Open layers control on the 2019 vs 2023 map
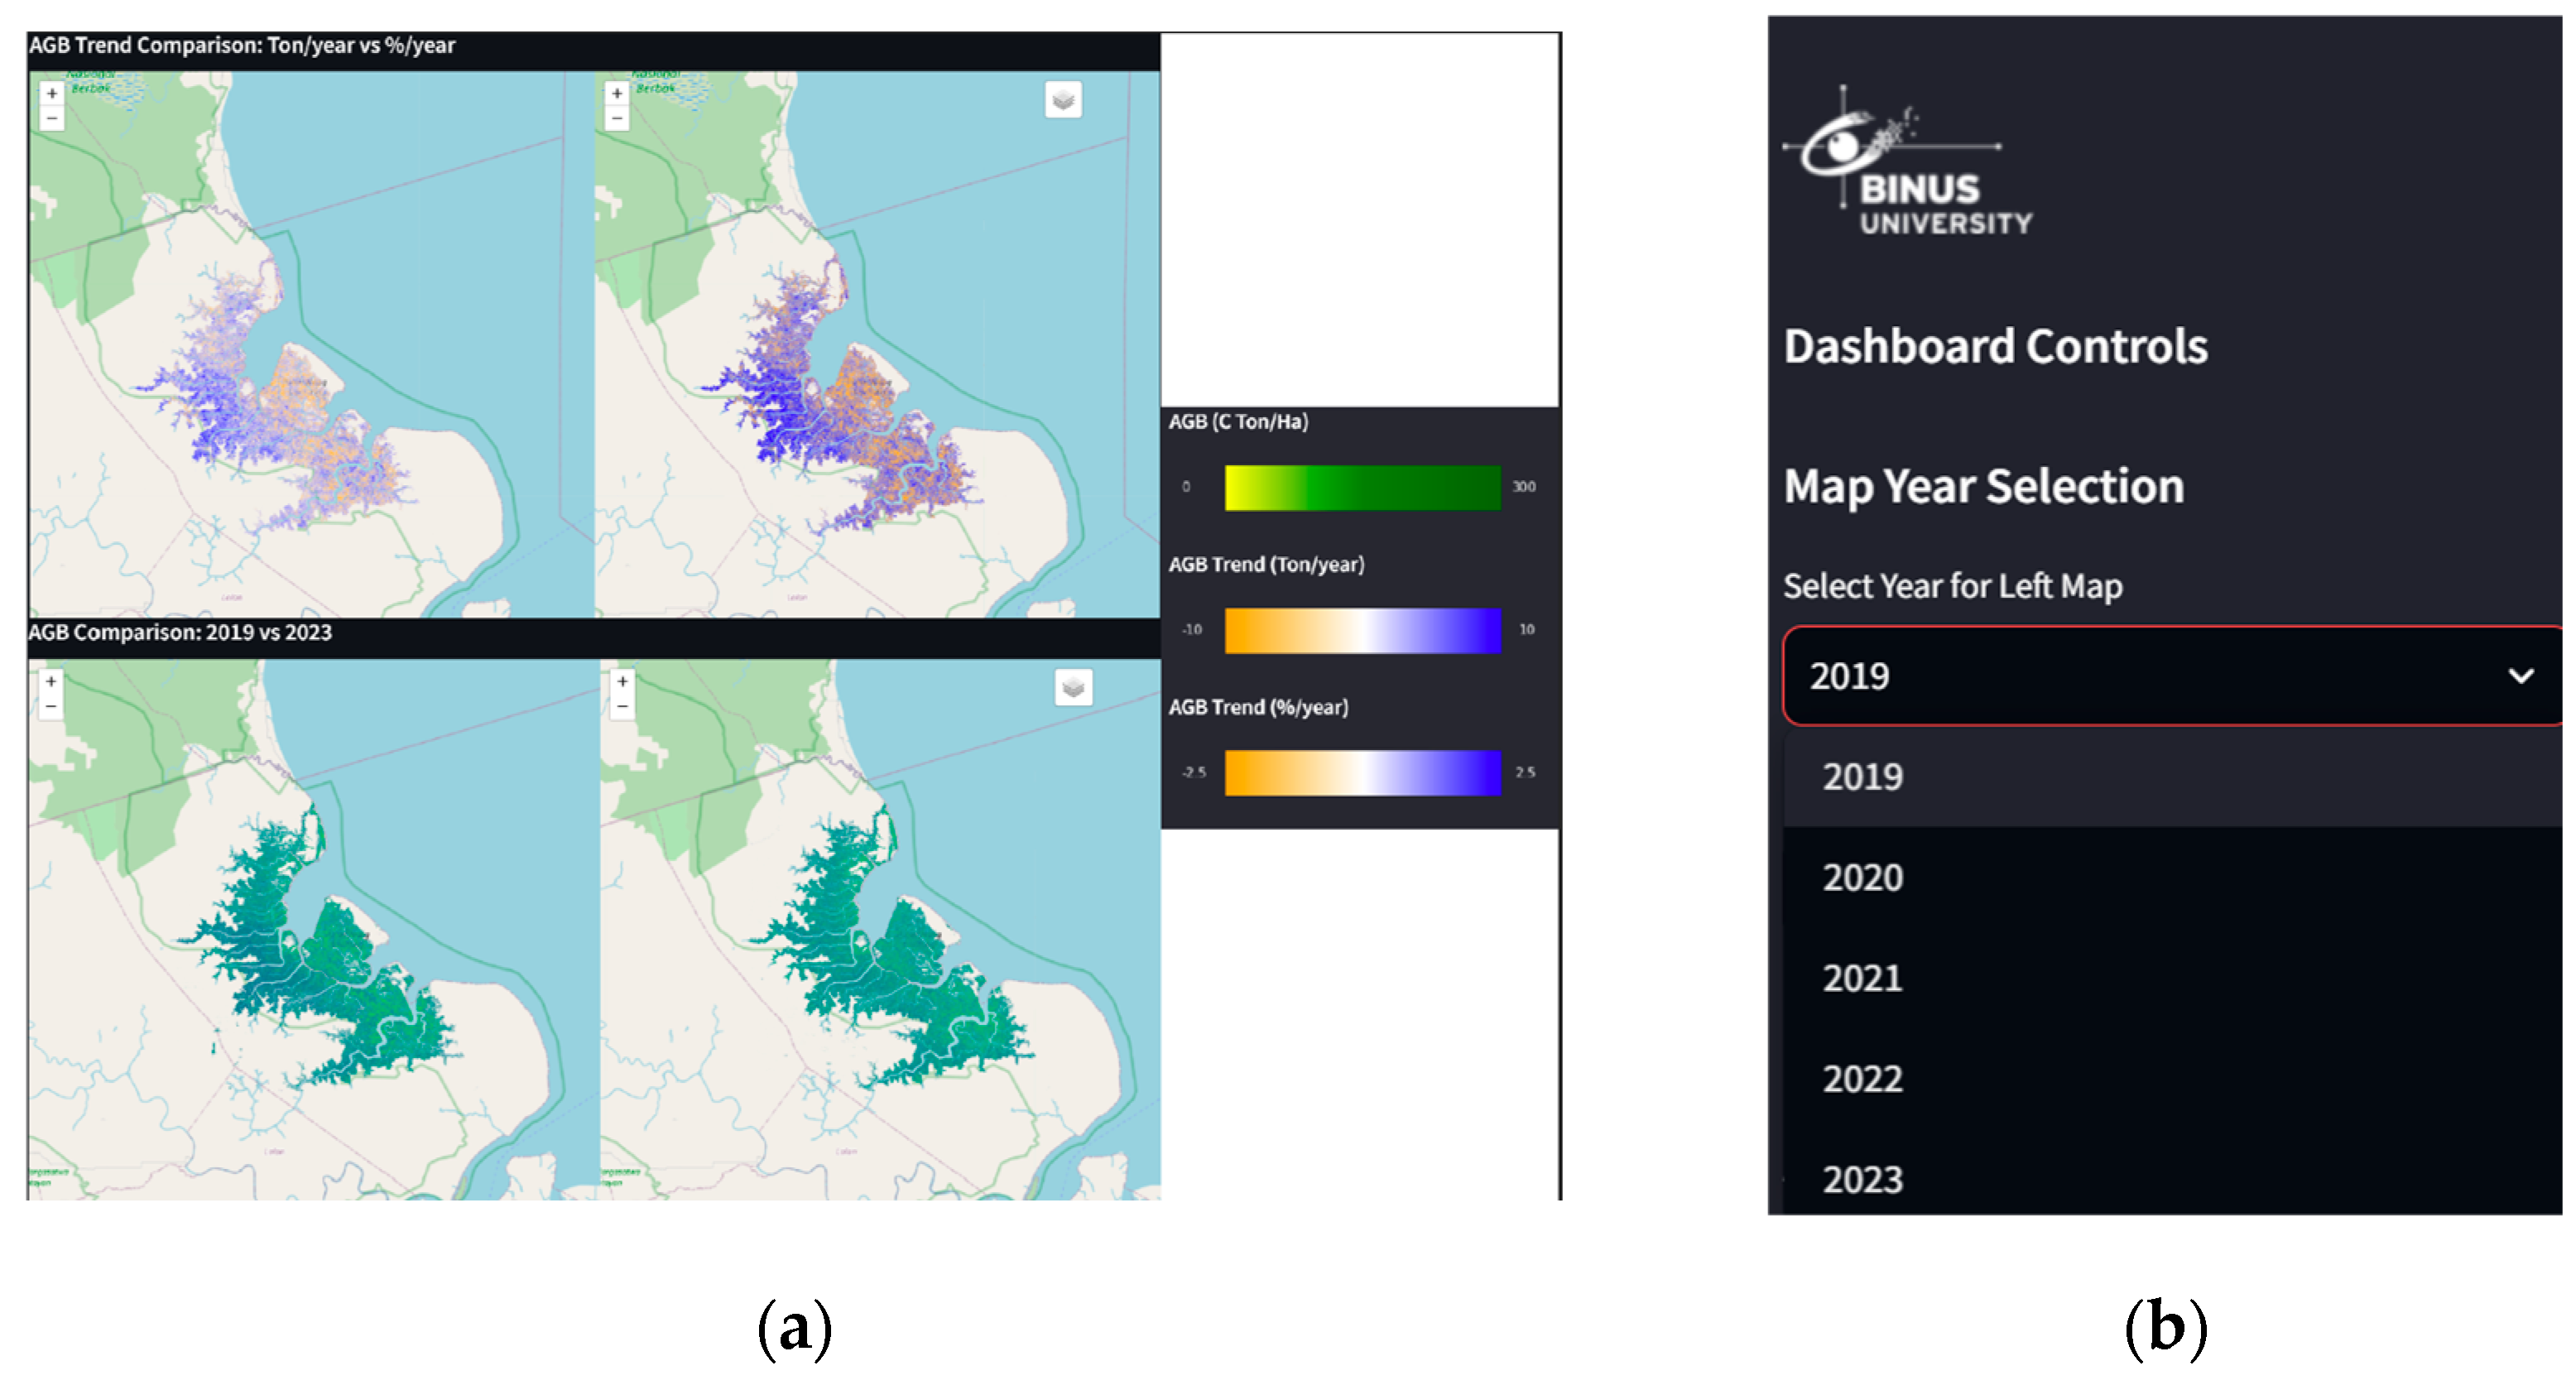The image size is (2576, 1385). (1073, 688)
